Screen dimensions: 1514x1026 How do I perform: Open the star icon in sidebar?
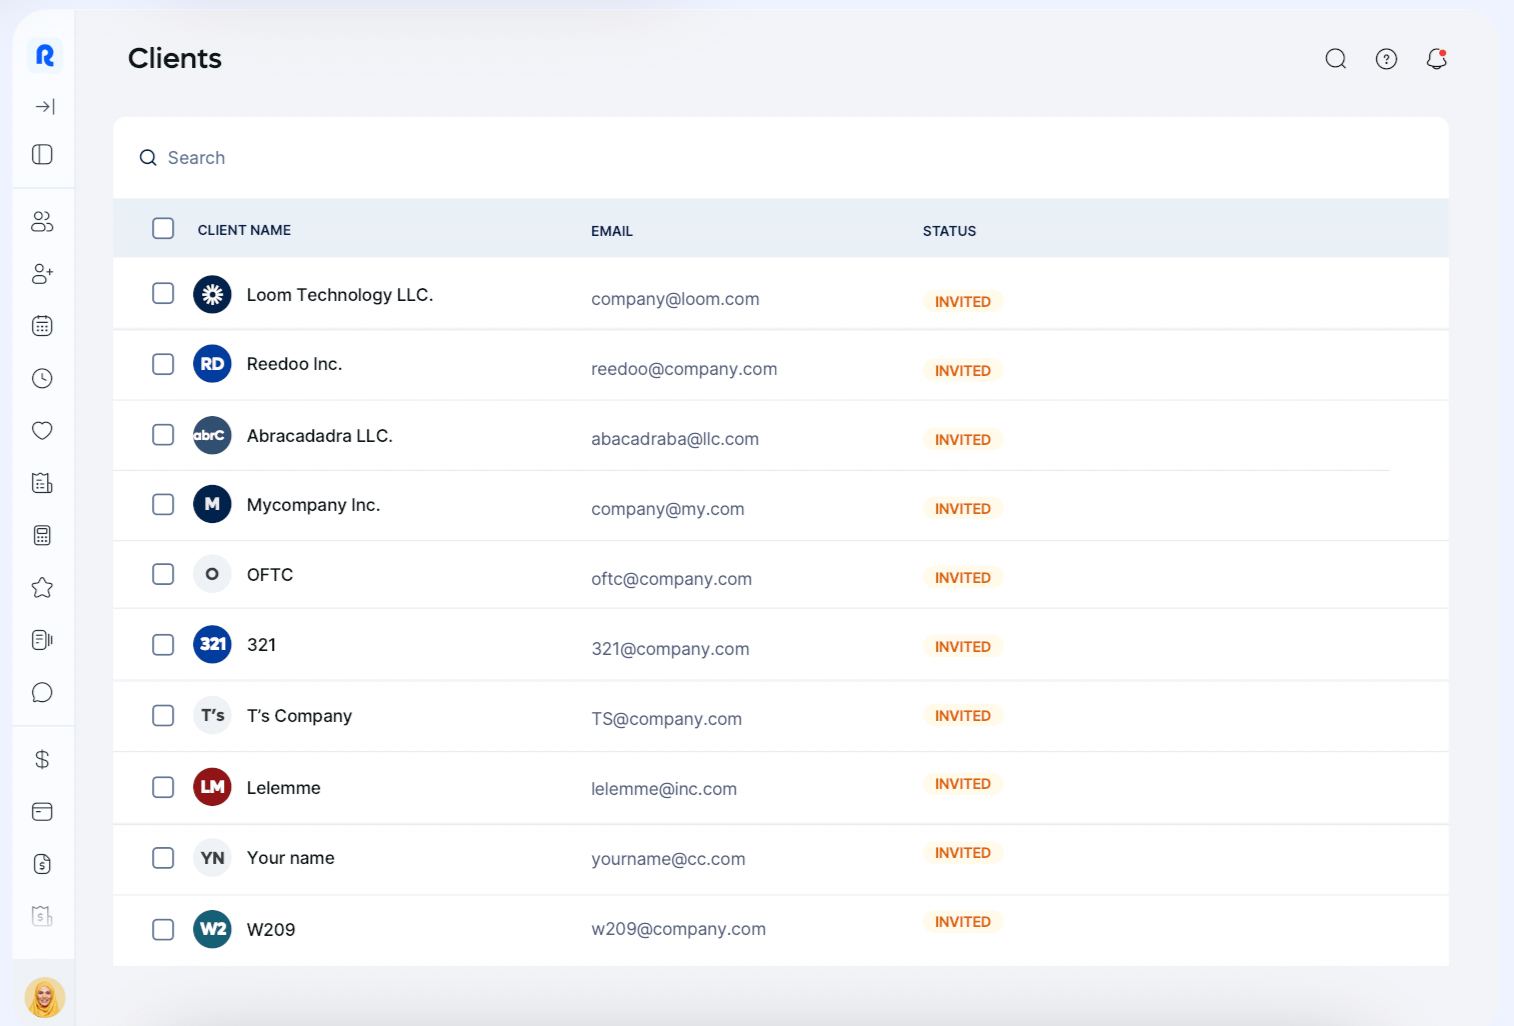(42, 588)
